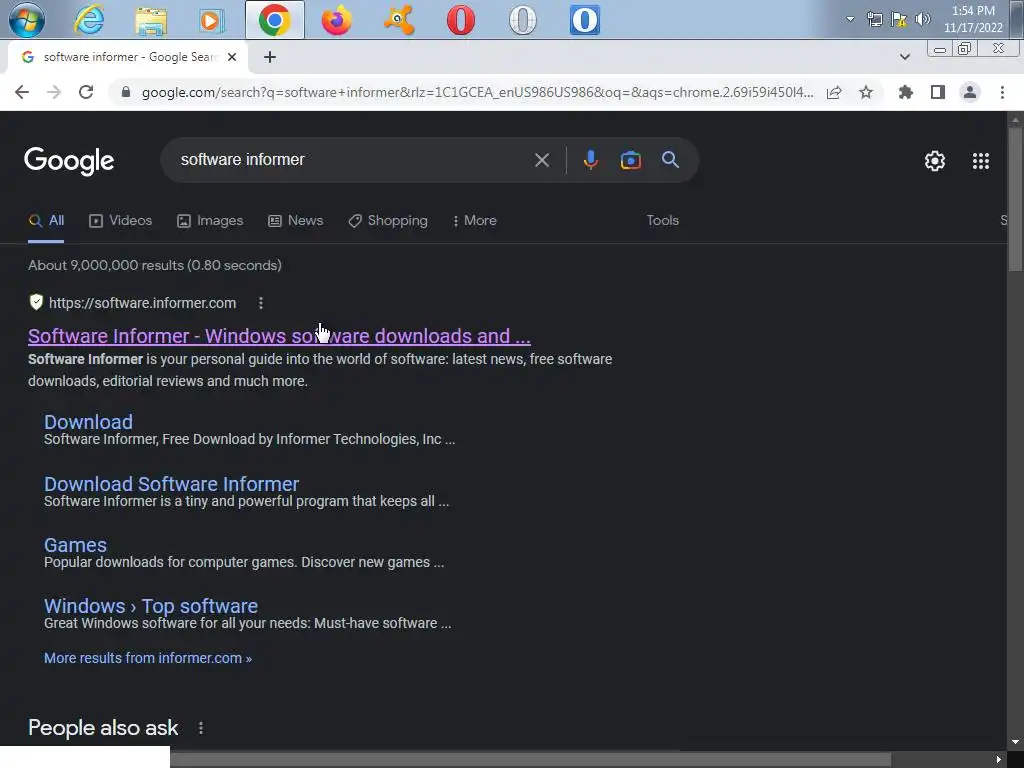The height and width of the screenshot is (768, 1024).
Task: Open the clock showing 1:54 PM
Action: (x=973, y=19)
